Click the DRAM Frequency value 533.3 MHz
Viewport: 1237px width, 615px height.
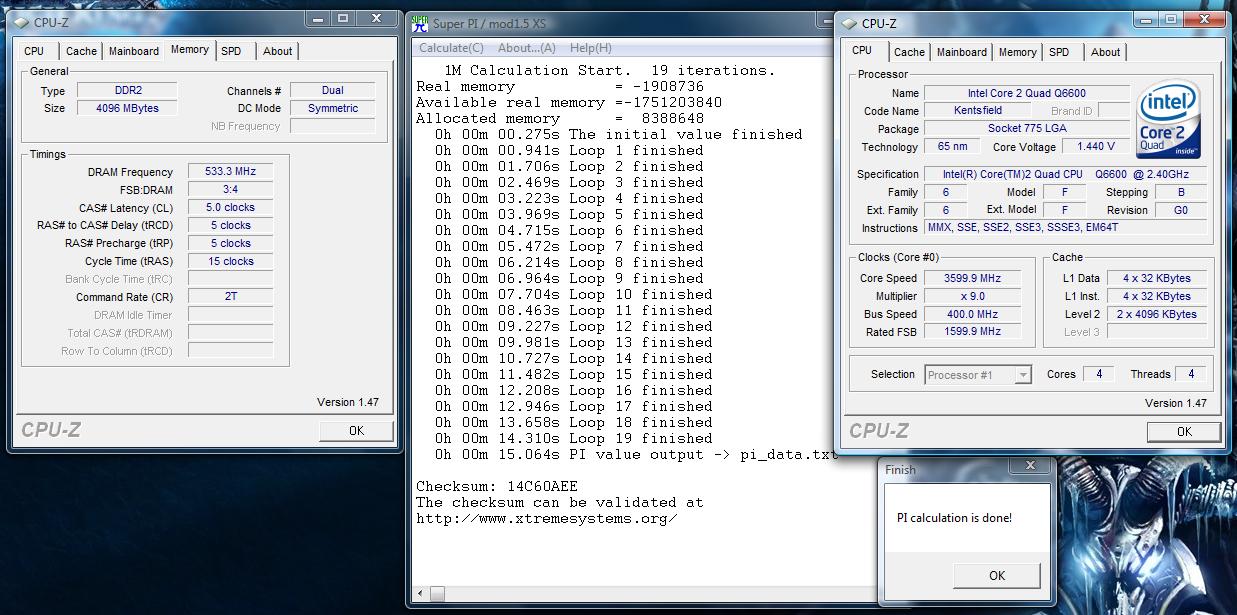point(231,172)
